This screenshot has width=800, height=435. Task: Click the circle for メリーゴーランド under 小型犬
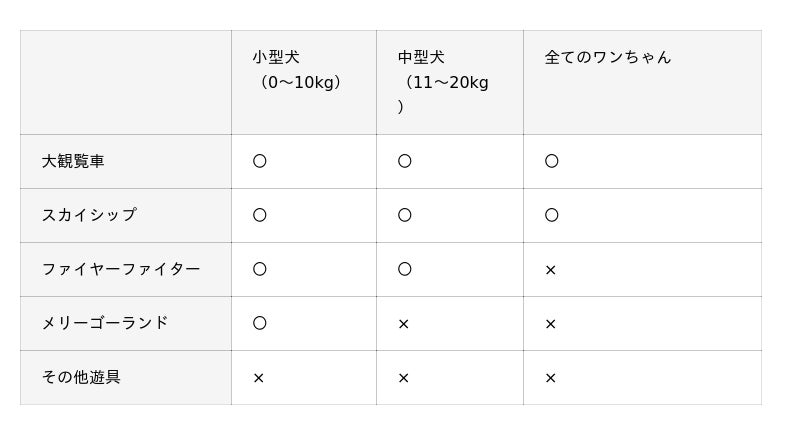[260, 323]
